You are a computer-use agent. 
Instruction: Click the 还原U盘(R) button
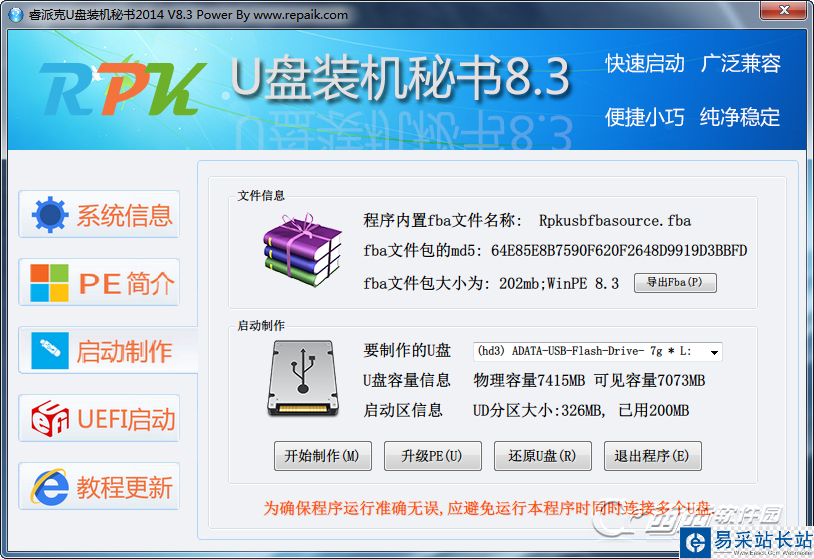(542, 456)
